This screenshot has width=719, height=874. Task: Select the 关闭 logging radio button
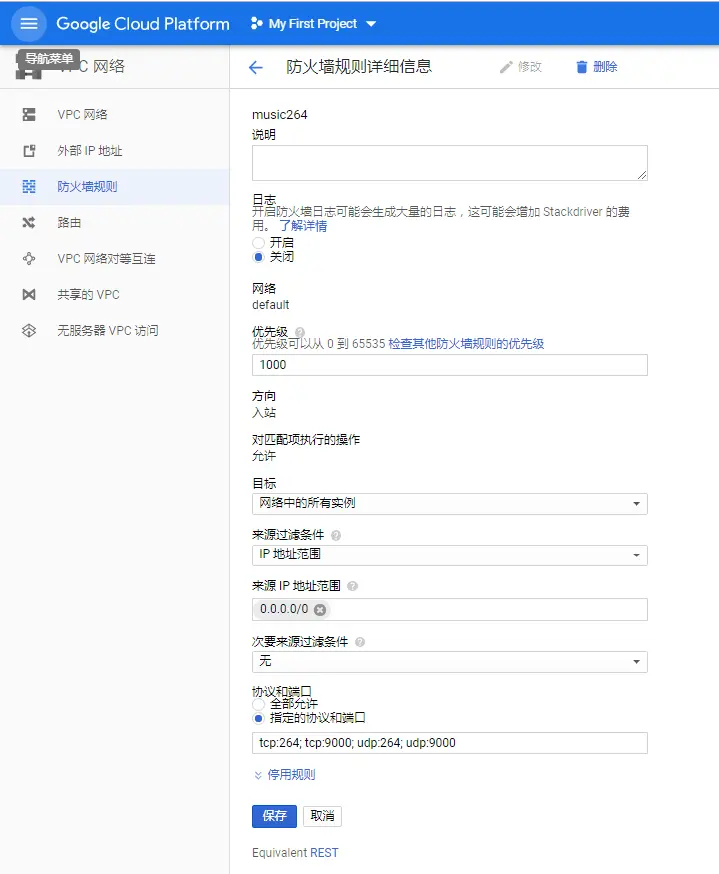pos(258,257)
